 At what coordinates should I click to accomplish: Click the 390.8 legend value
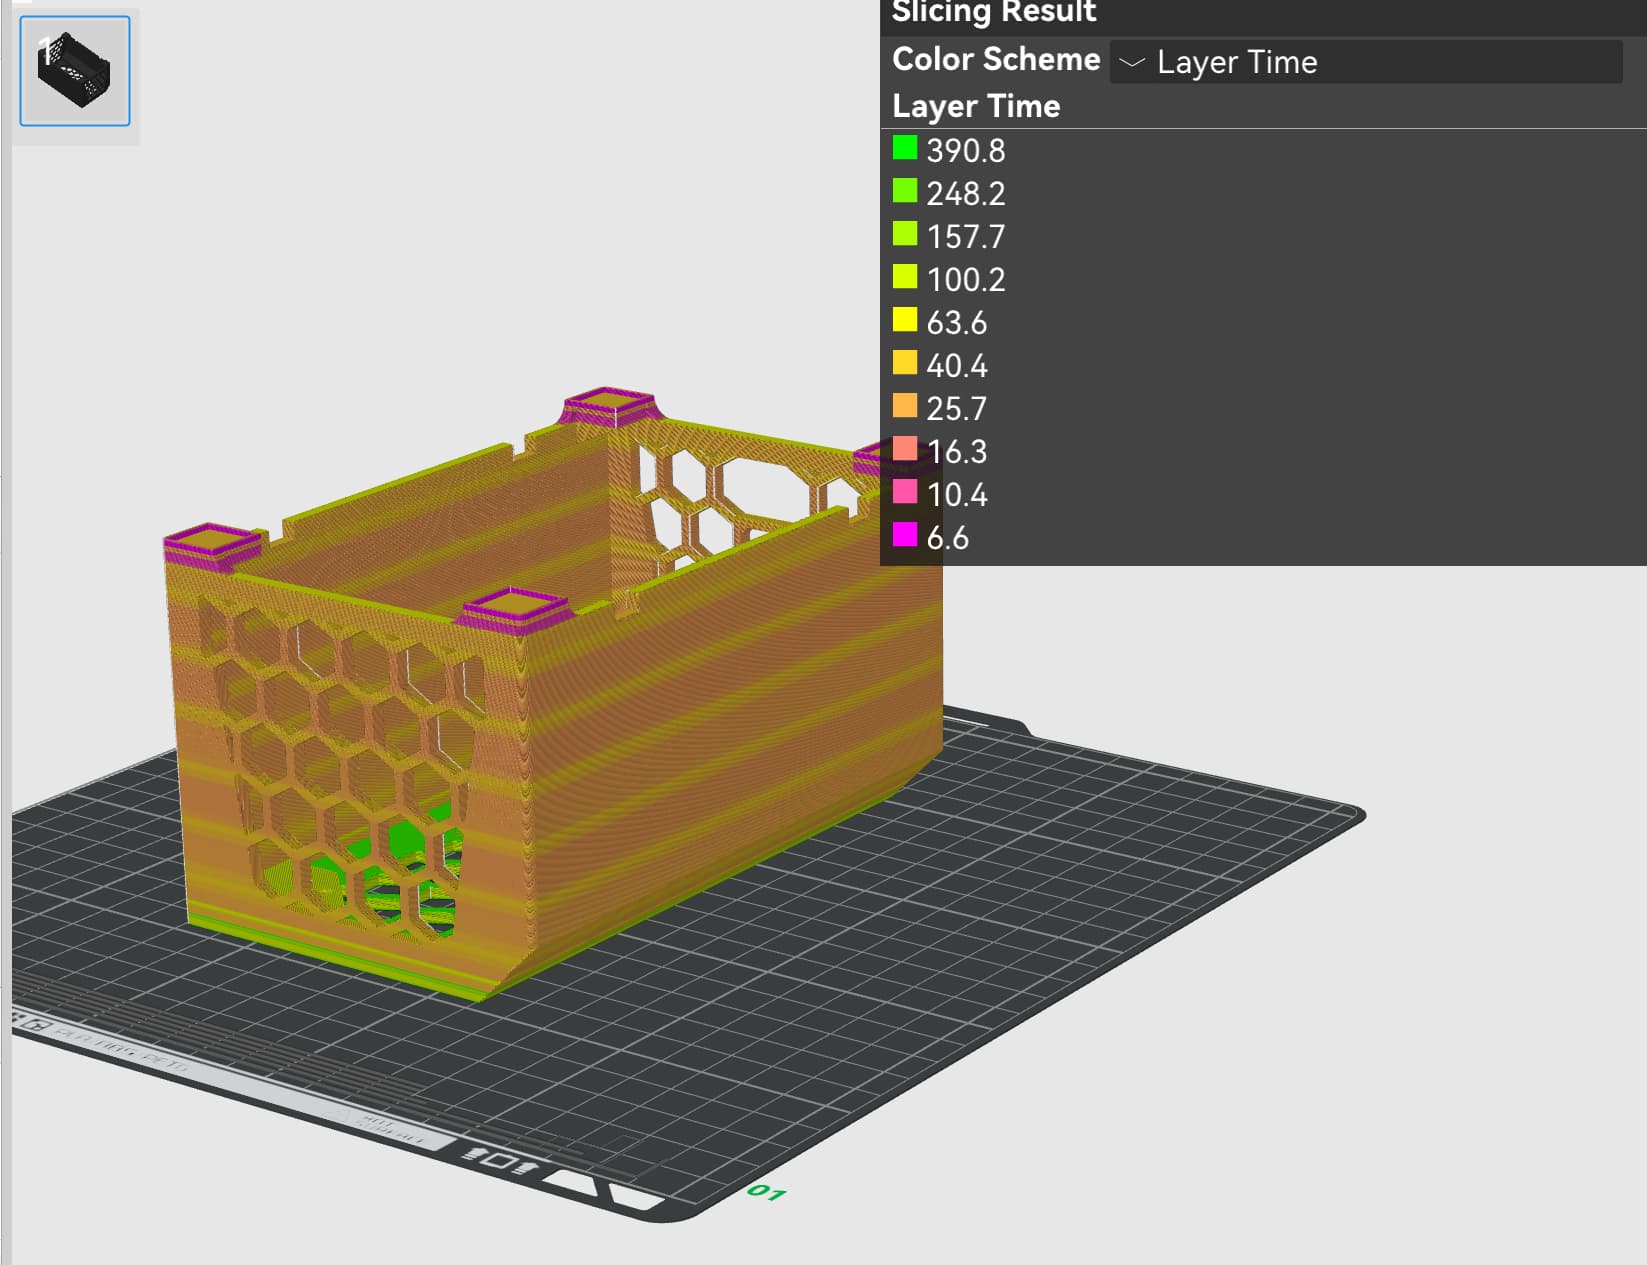966,151
